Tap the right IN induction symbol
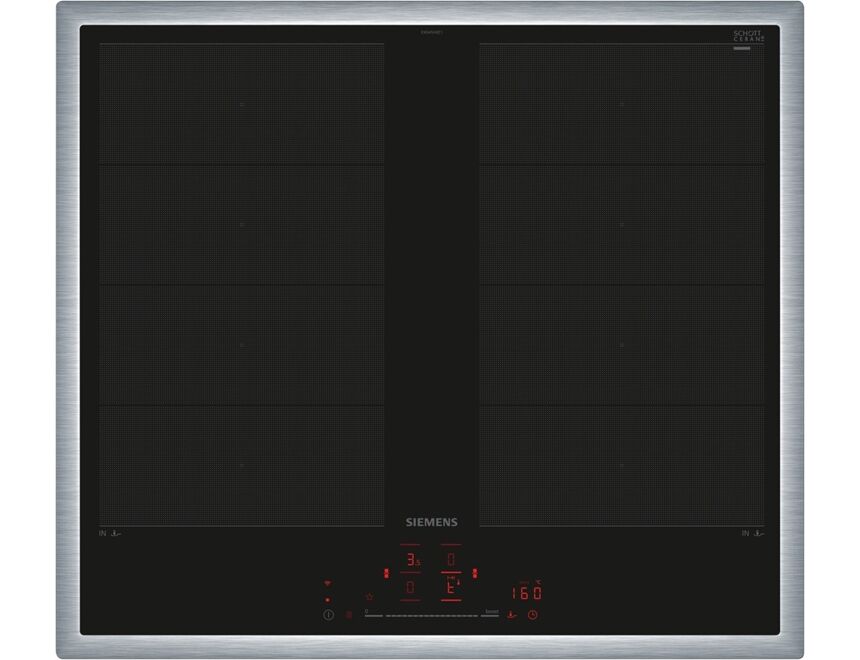This screenshot has width=860, height=660. click(750, 534)
